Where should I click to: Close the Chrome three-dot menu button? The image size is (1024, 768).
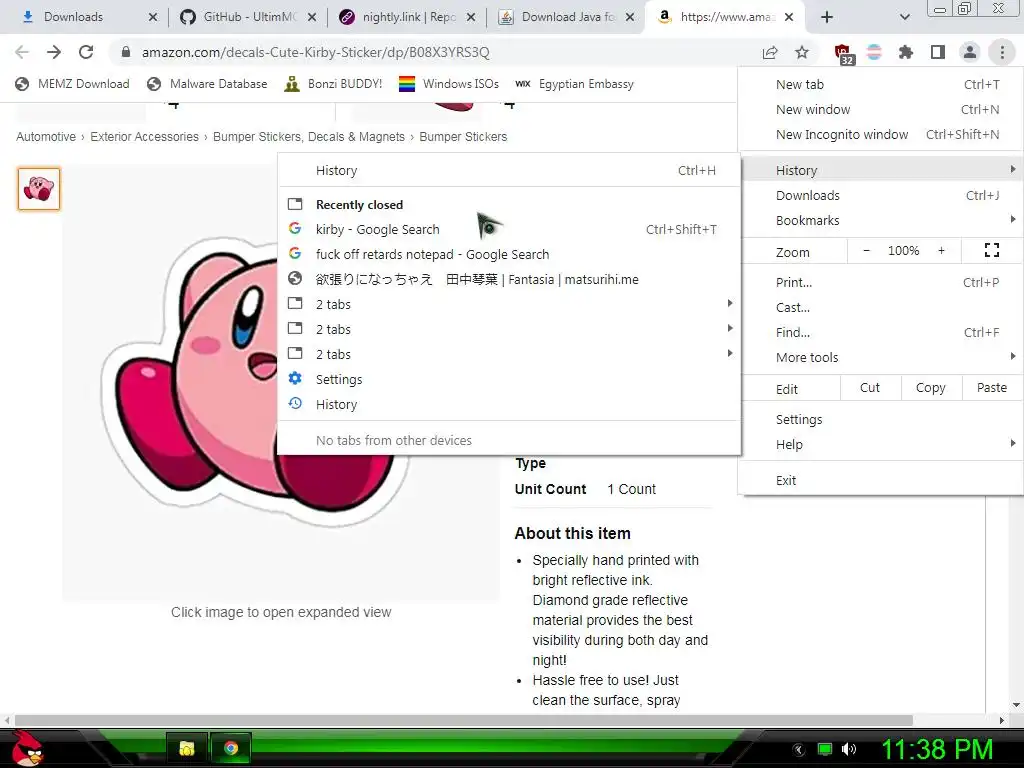1002,52
